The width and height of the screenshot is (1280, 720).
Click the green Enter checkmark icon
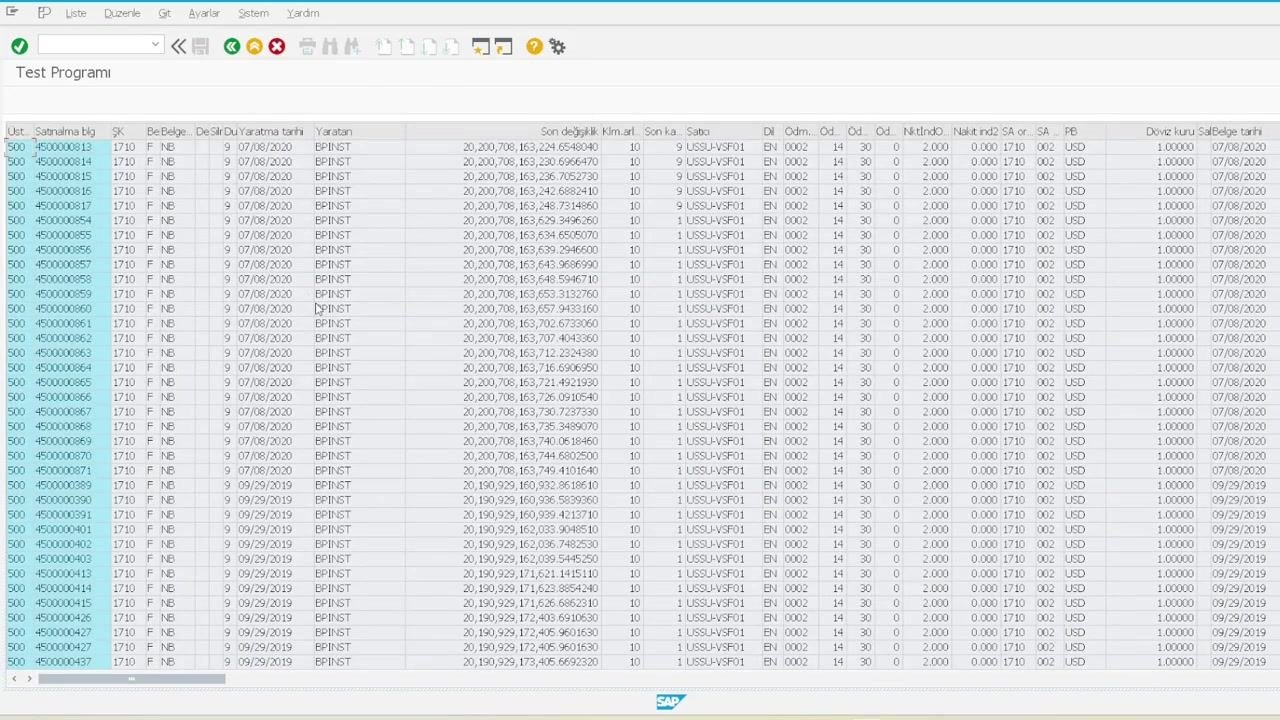click(19, 46)
